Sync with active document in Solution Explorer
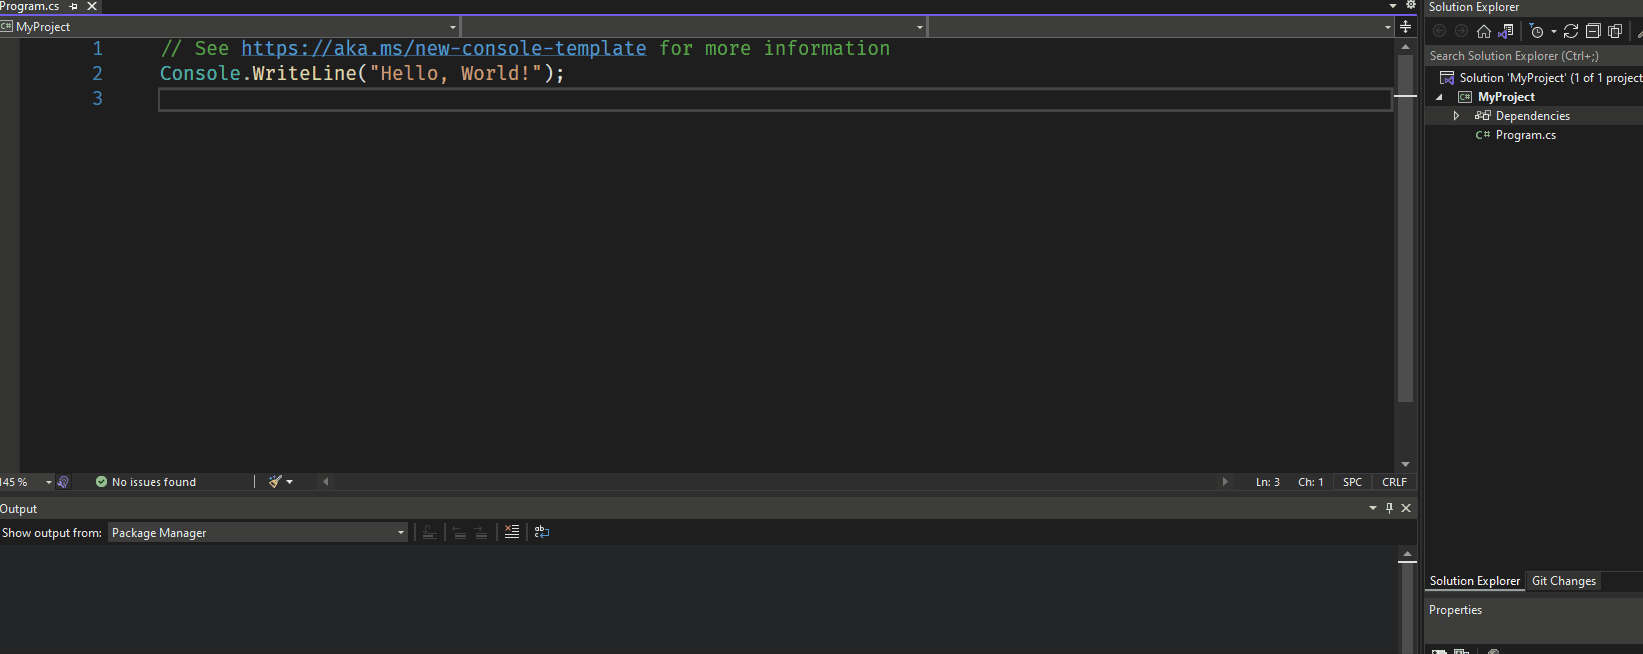 click(1571, 31)
